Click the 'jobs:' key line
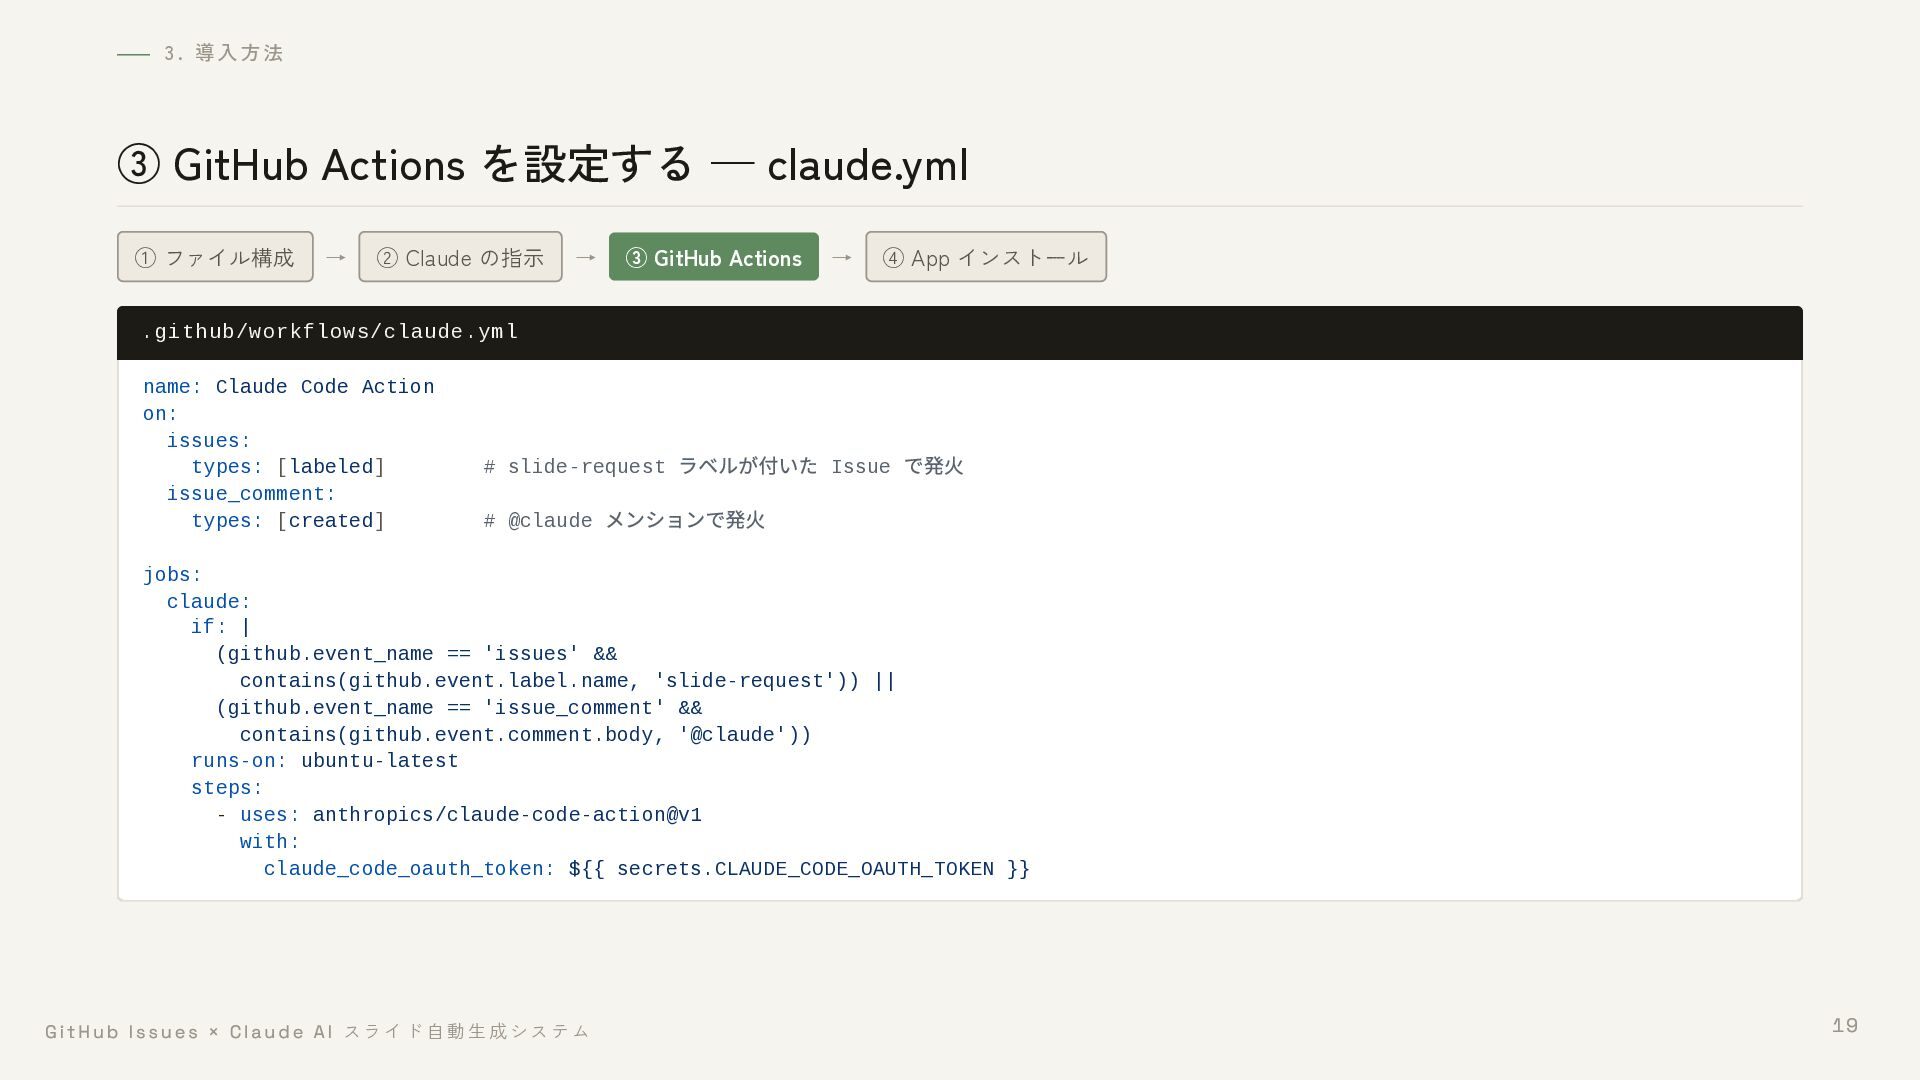 173,575
